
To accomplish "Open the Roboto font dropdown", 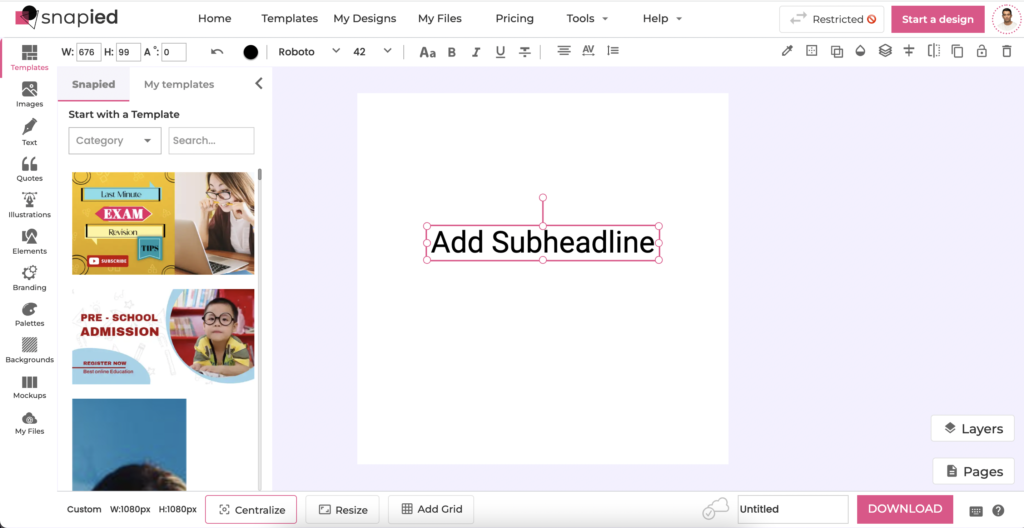I will click(309, 52).
